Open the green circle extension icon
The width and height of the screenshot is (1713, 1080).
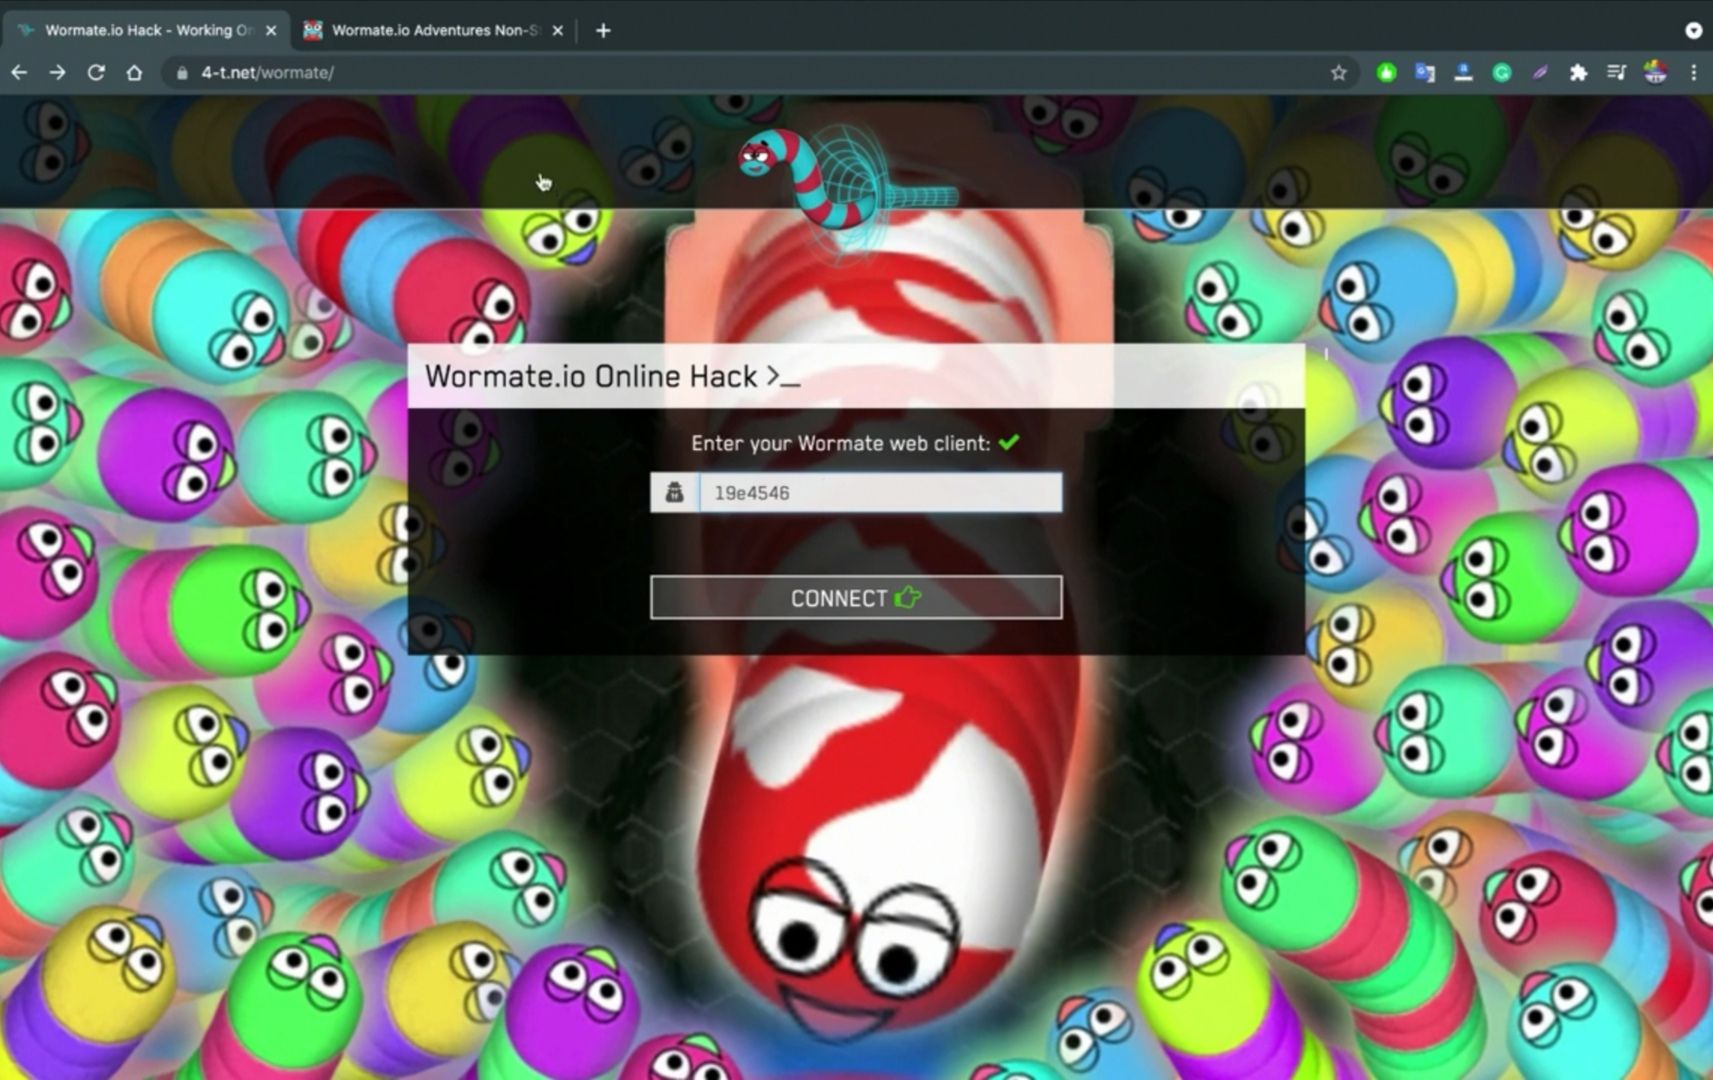coord(1386,72)
